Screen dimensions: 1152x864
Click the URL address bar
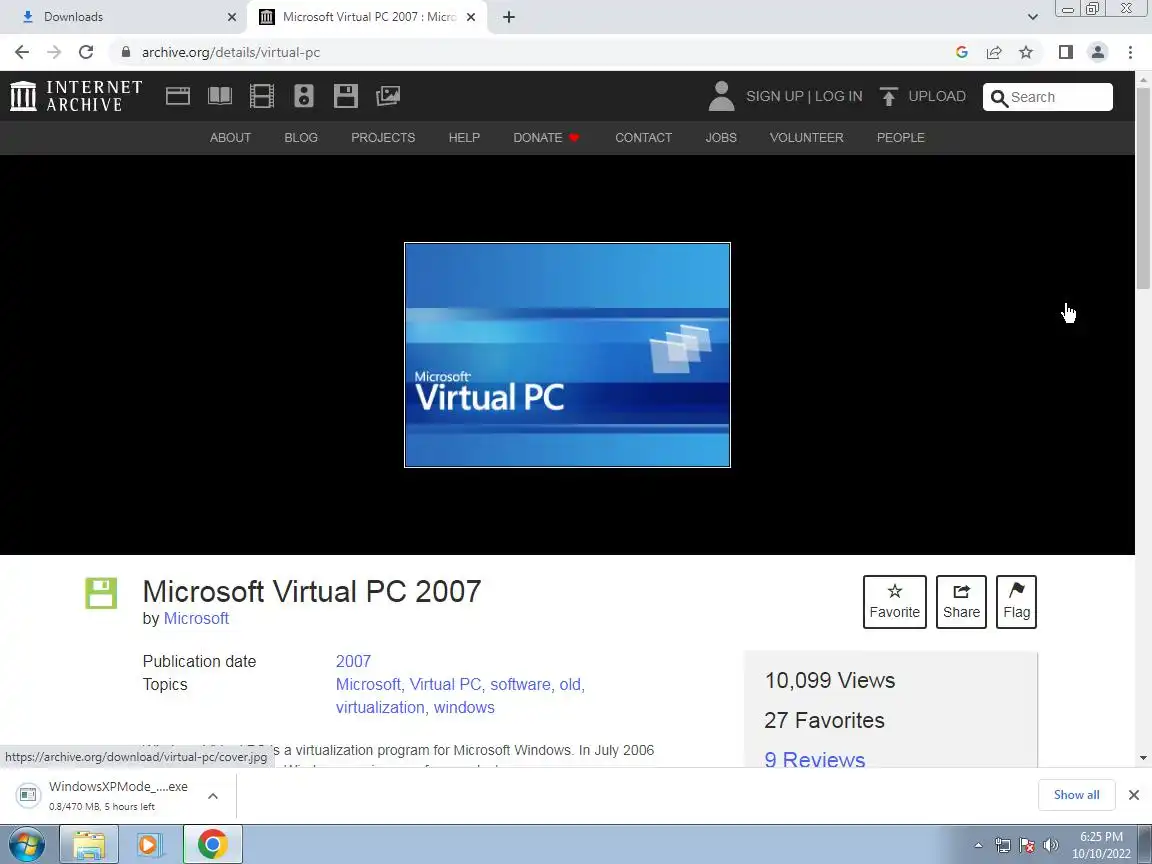coord(529,52)
